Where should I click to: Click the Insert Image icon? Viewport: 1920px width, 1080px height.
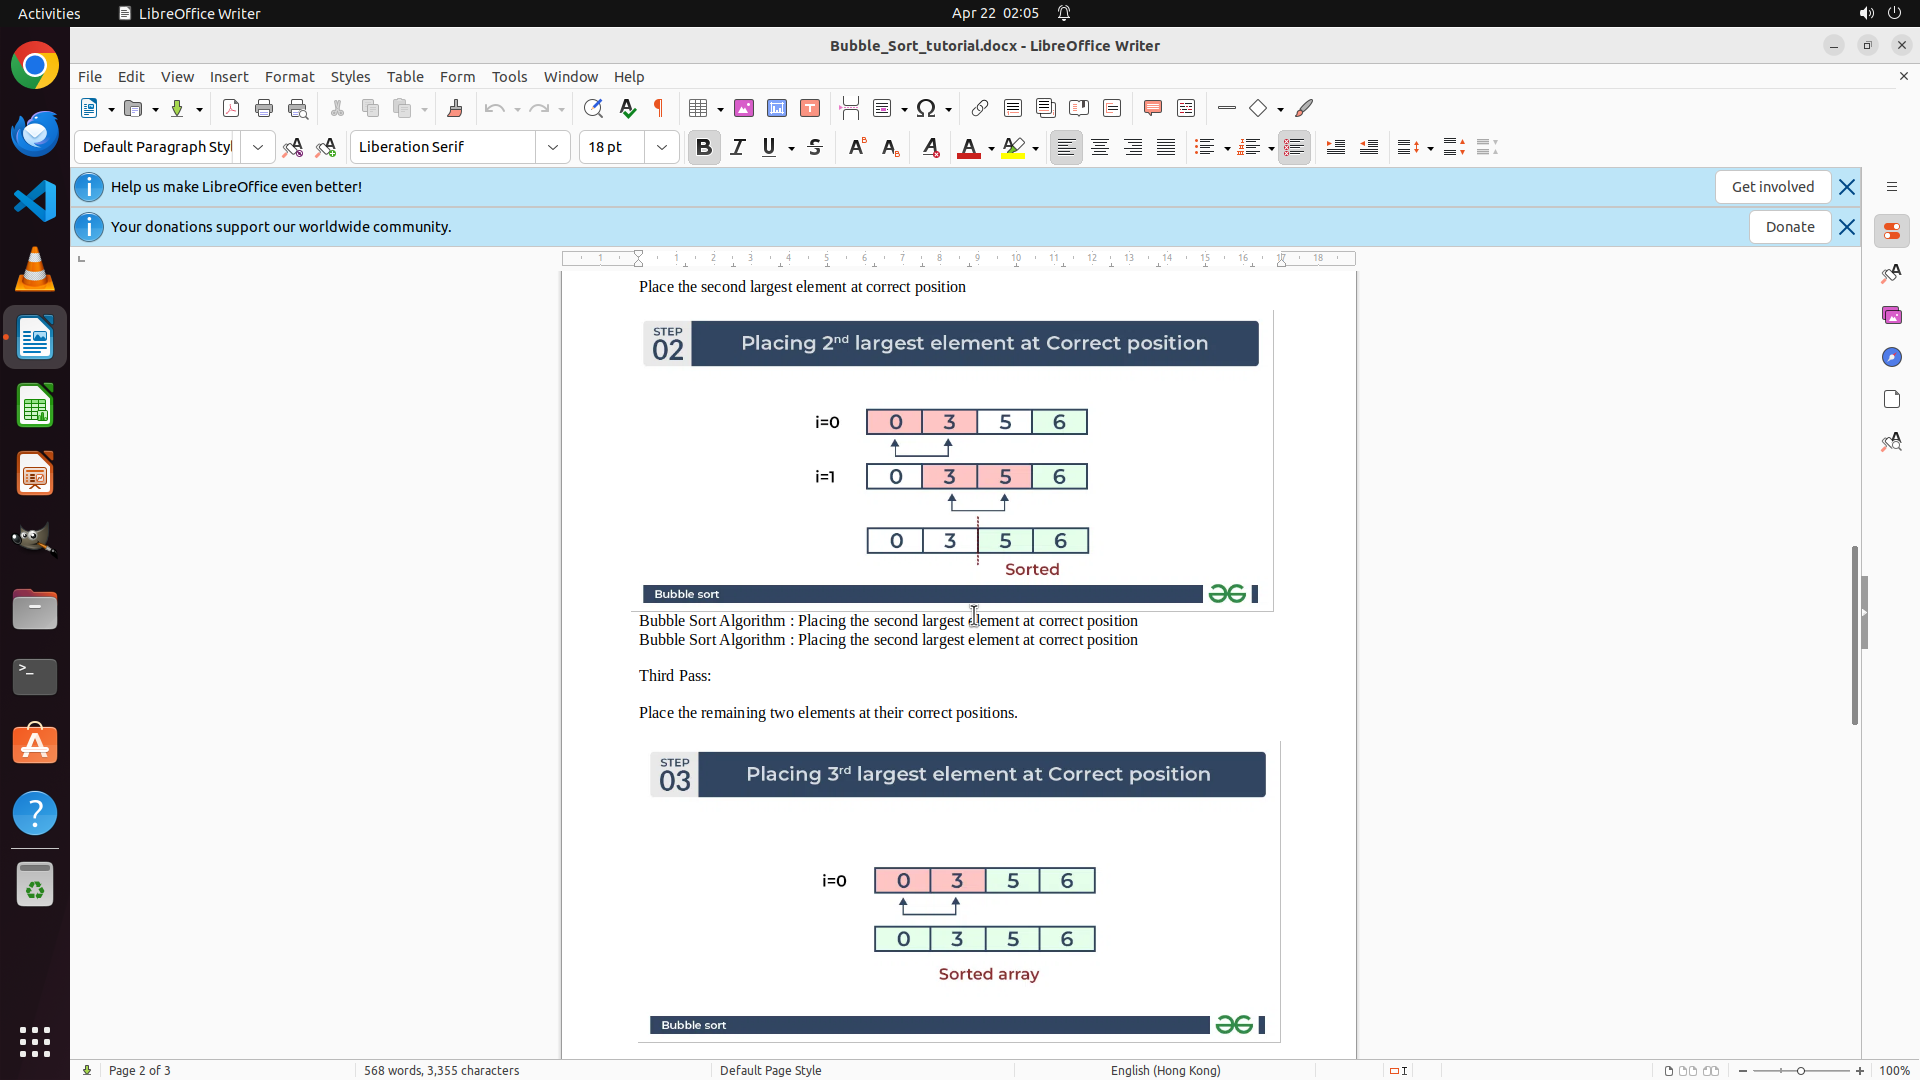click(744, 108)
